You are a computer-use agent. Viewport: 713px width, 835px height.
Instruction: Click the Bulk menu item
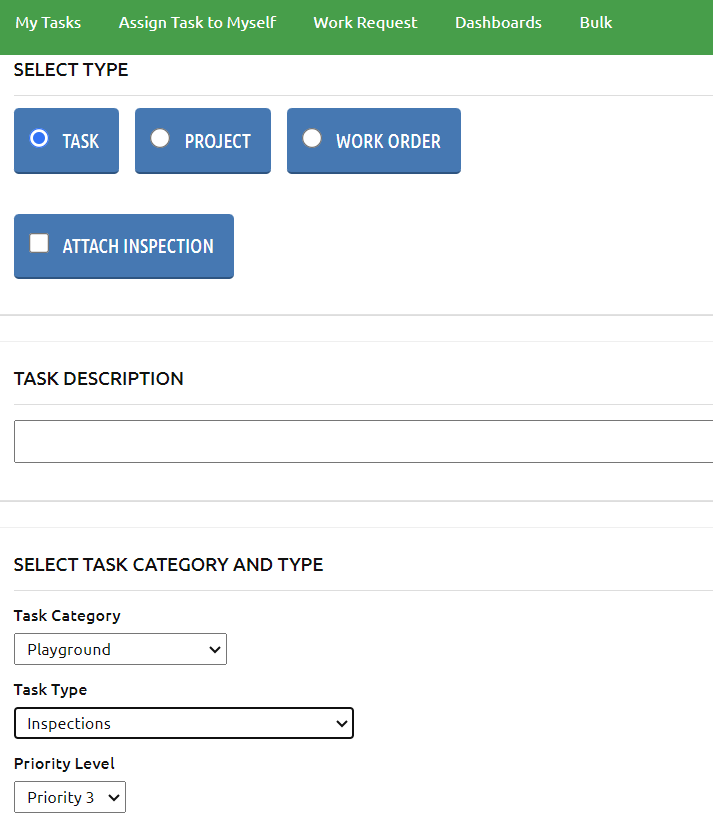click(595, 22)
